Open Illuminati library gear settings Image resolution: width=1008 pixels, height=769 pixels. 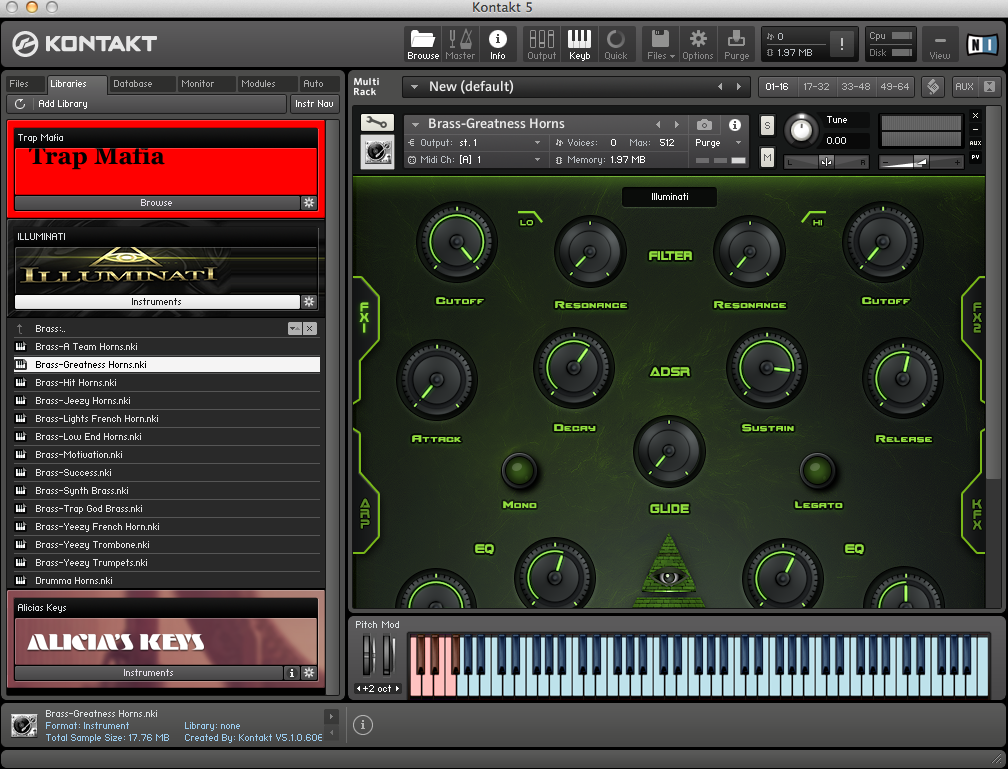[x=309, y=302]
